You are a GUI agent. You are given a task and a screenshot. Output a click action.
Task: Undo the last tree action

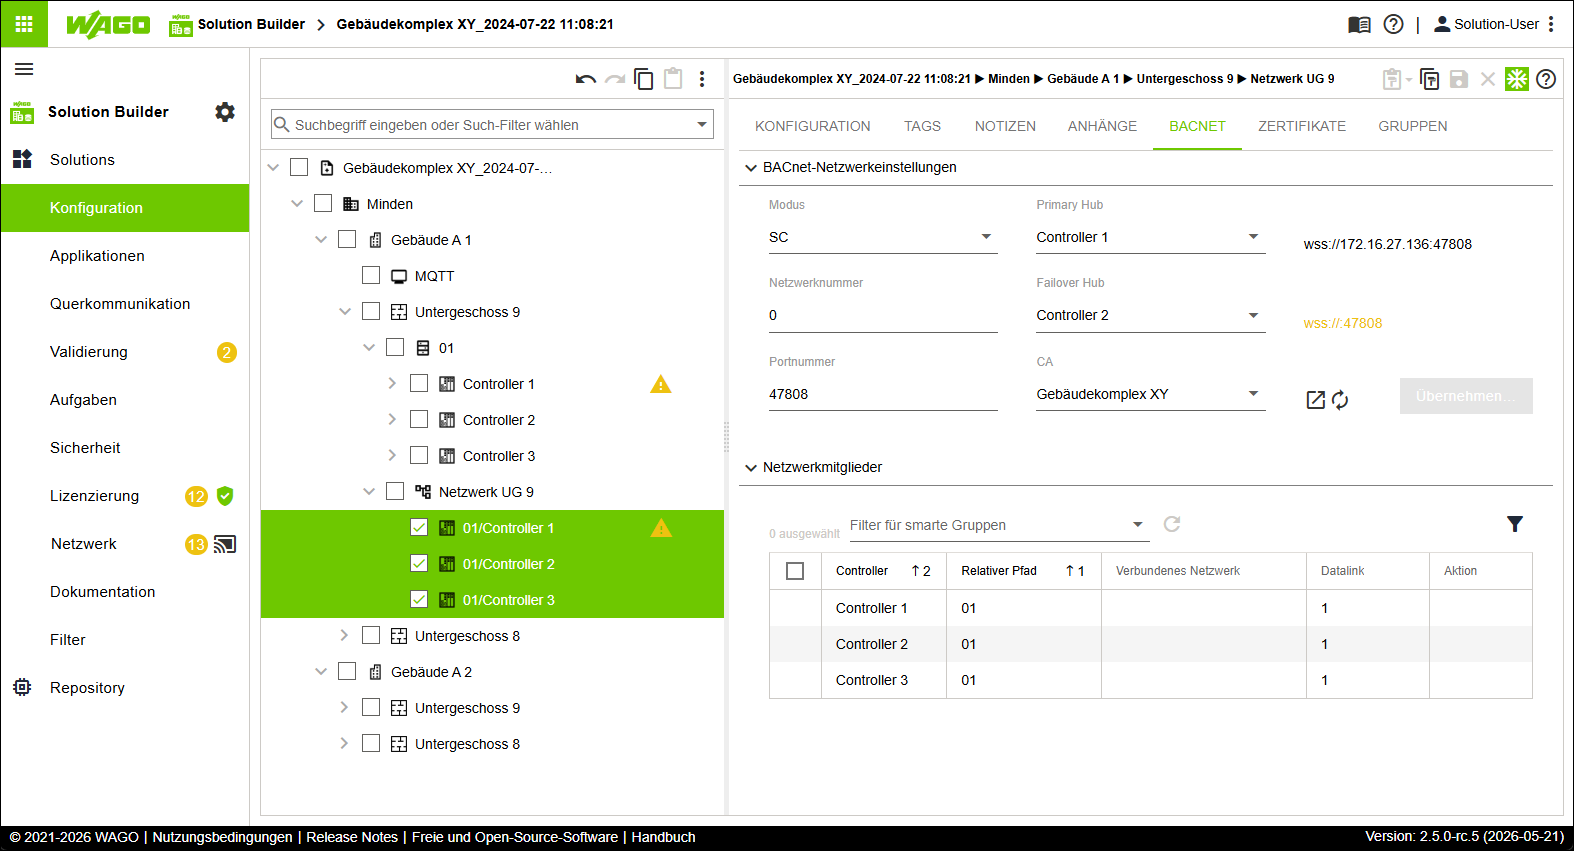586,79
